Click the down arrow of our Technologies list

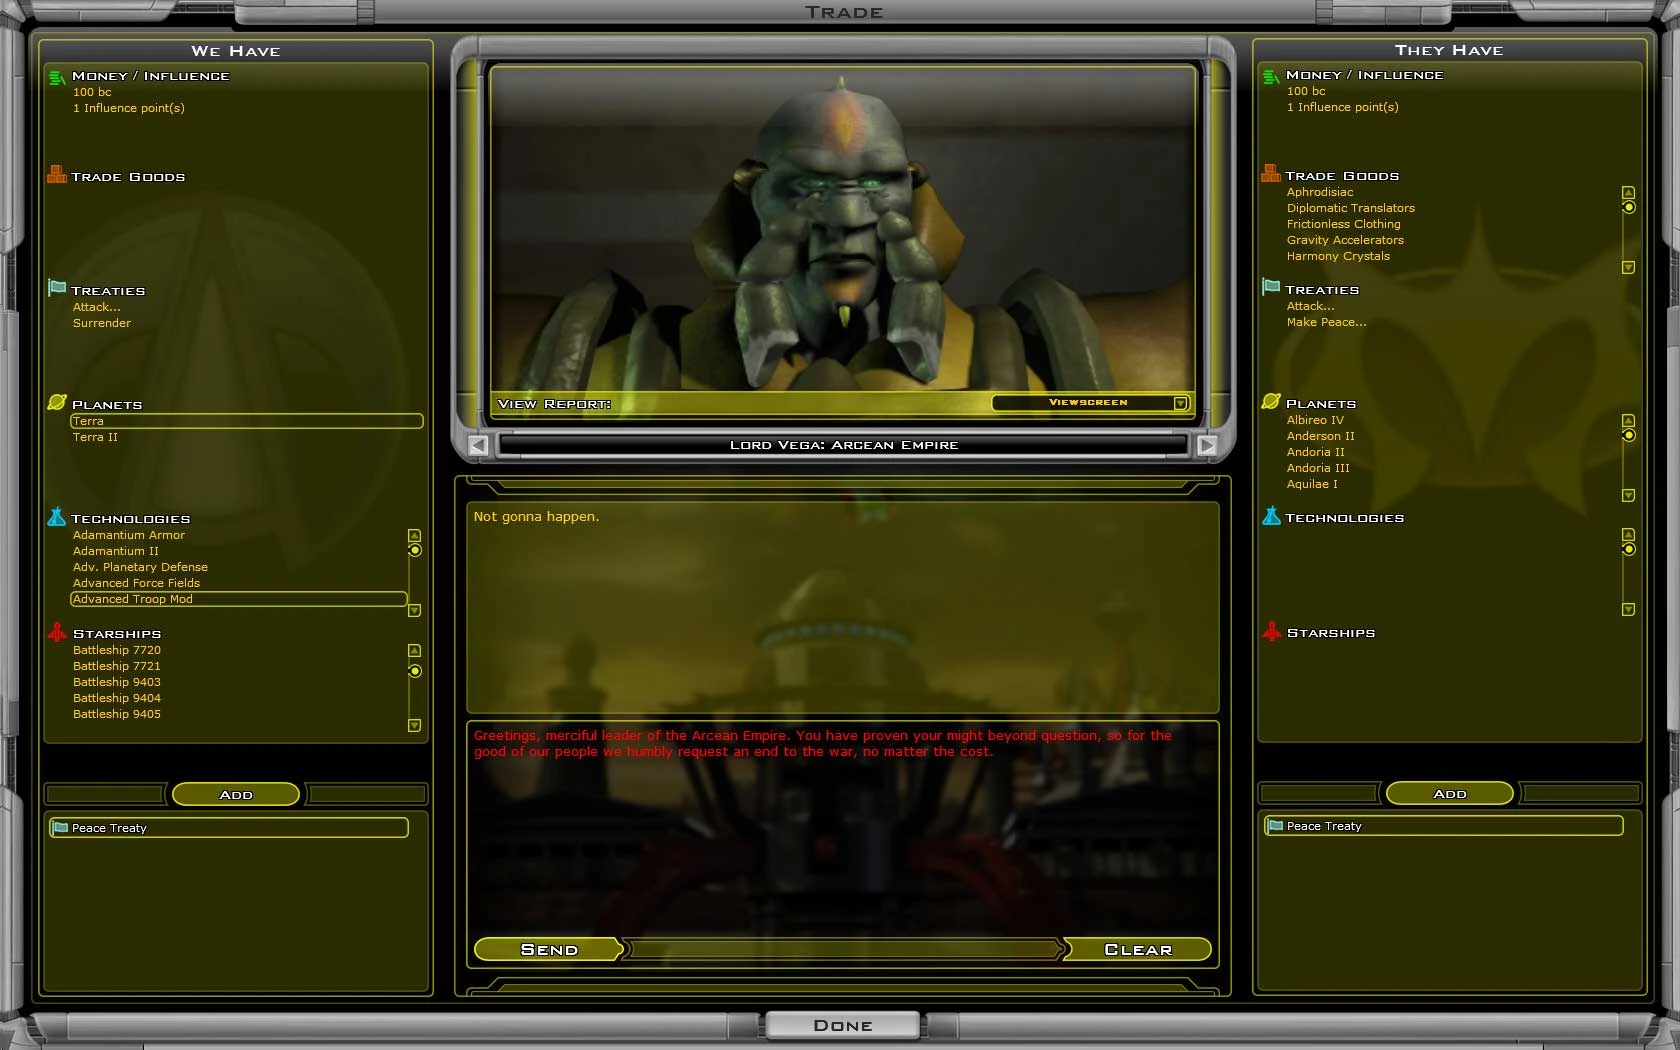click(414, 610)
